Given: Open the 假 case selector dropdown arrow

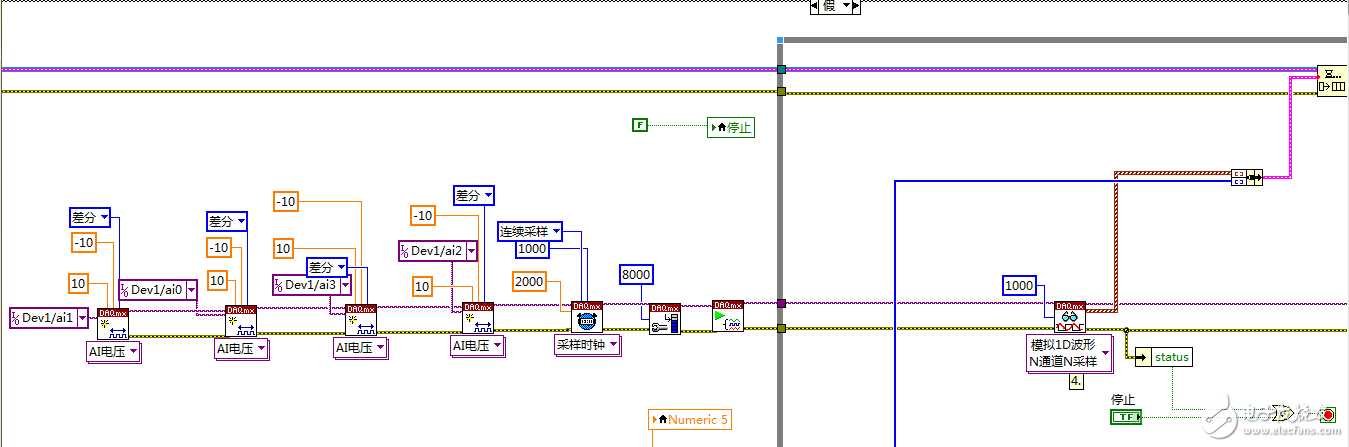Looking at the screenshot, I should (846, 6).
